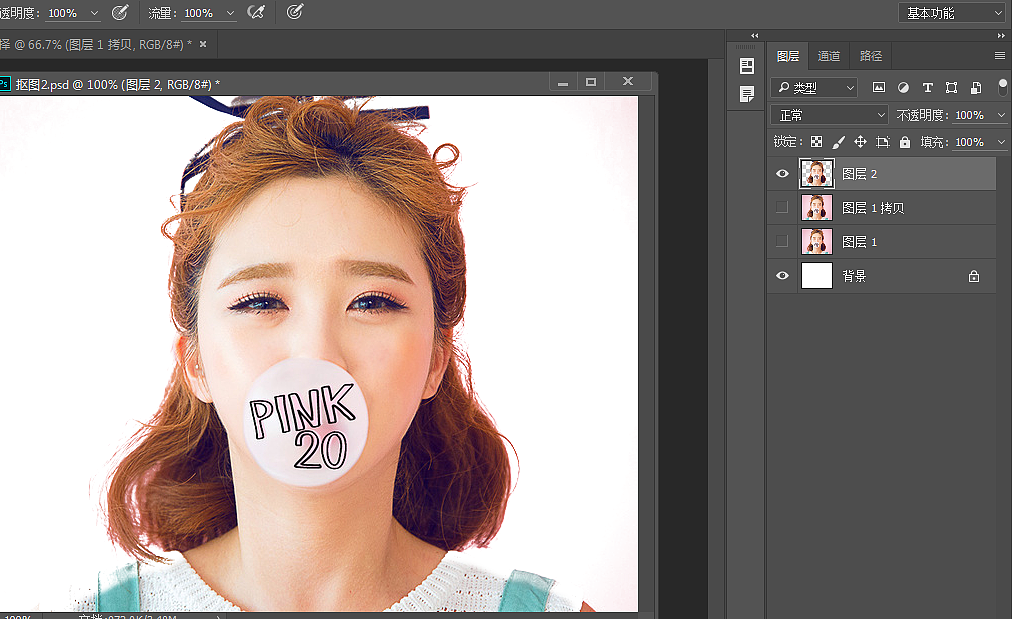Select the 背景 layer name
Screen dimensions: 1012x619
[854, 276]
